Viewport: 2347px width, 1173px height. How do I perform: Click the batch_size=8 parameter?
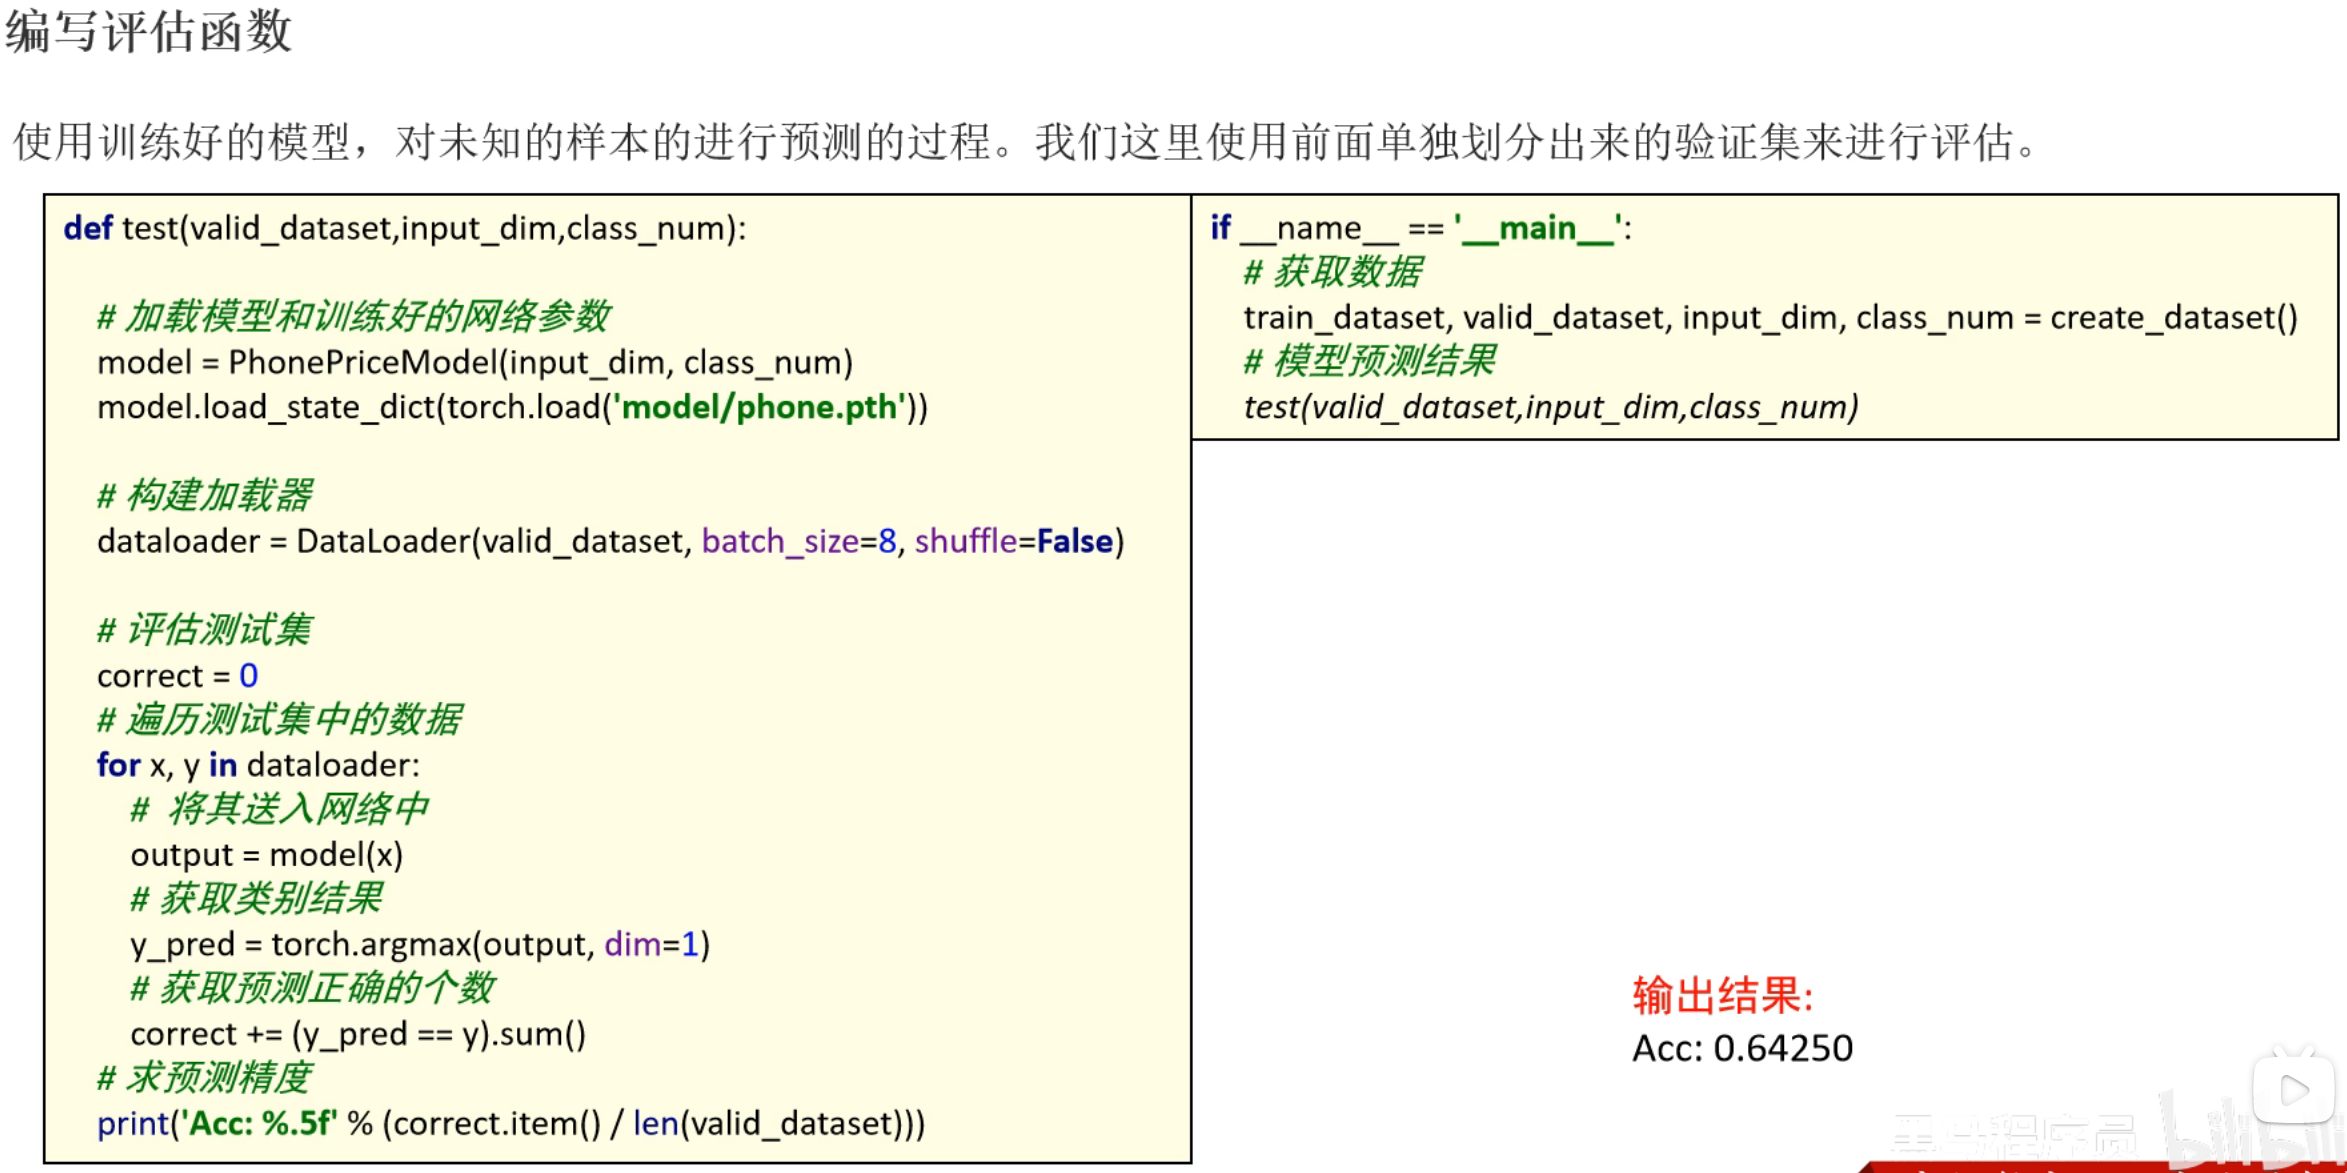pos(798,541)
